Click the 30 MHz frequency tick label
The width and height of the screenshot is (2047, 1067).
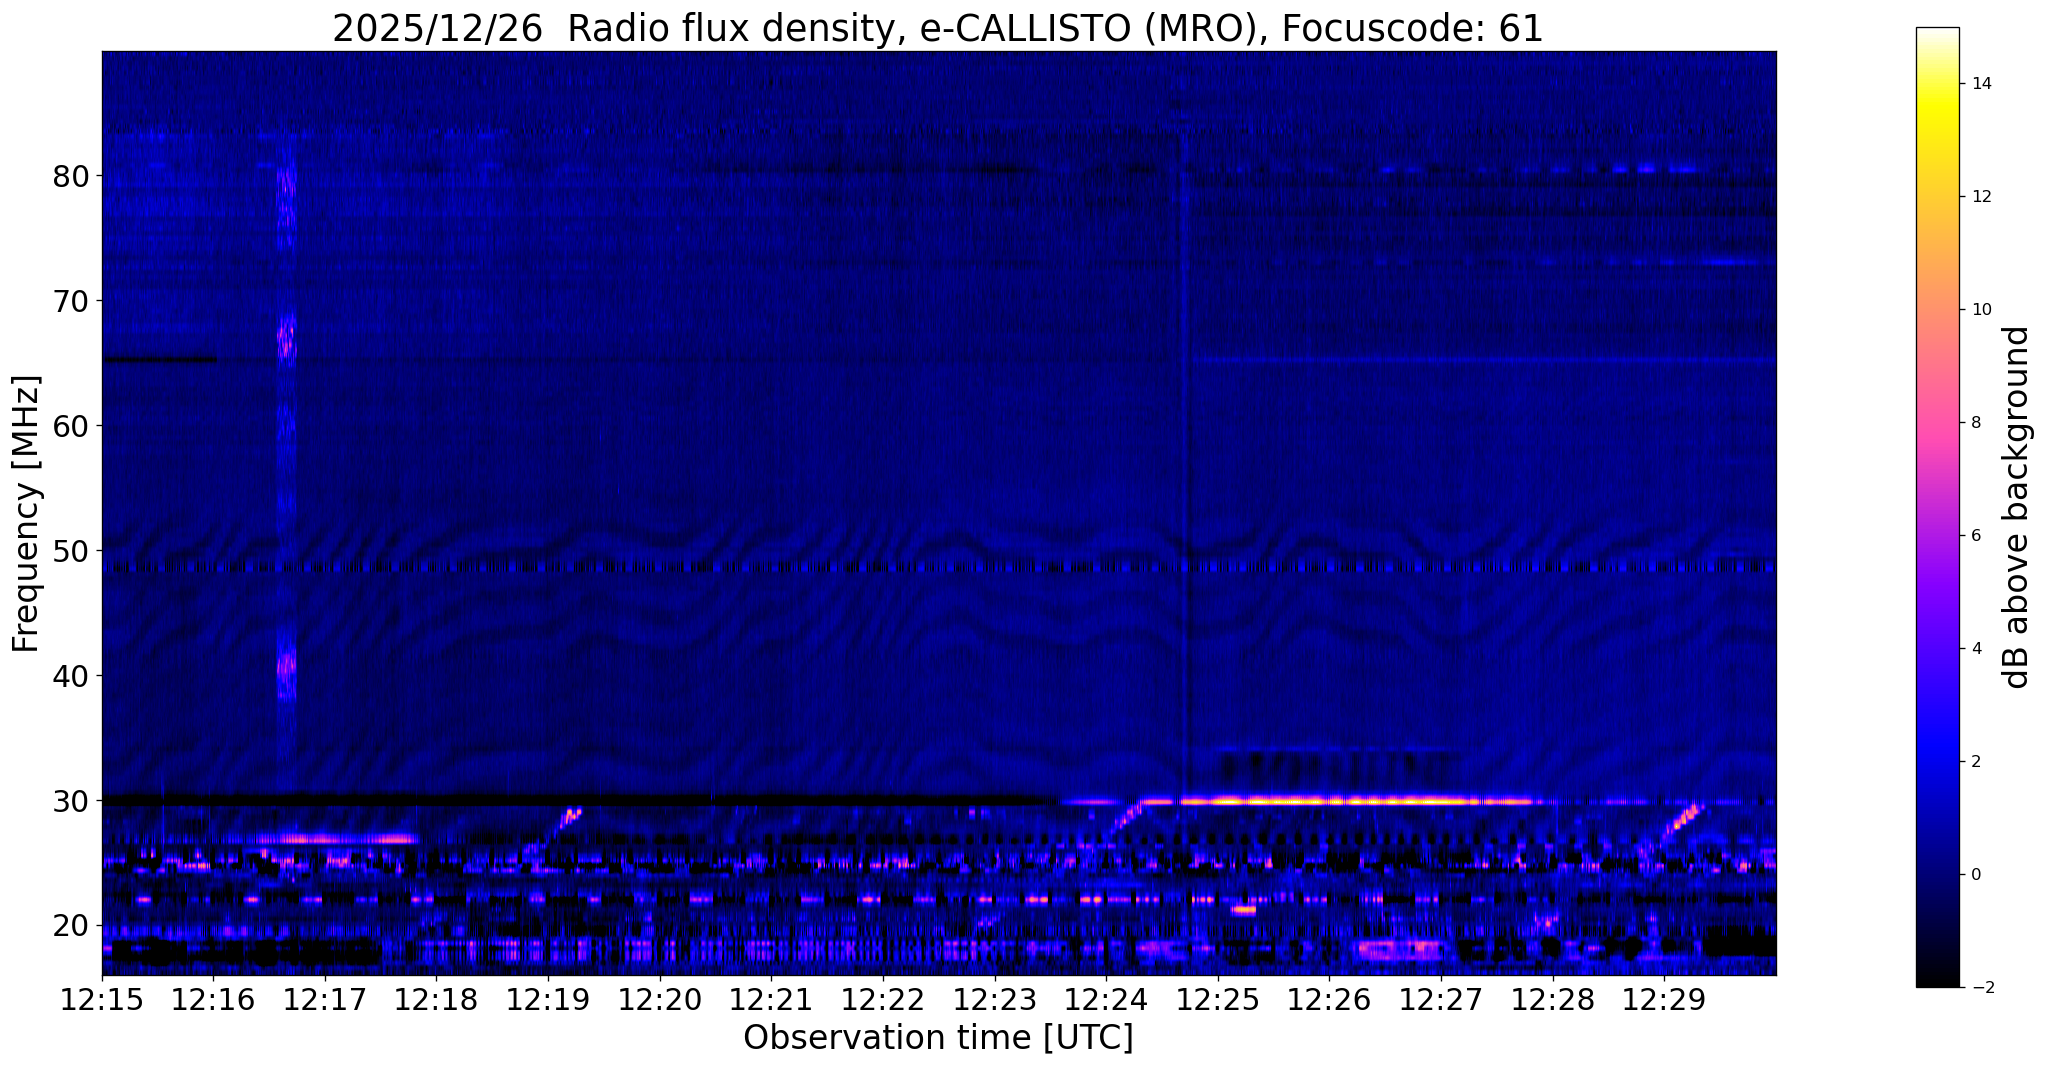[70, 801]
